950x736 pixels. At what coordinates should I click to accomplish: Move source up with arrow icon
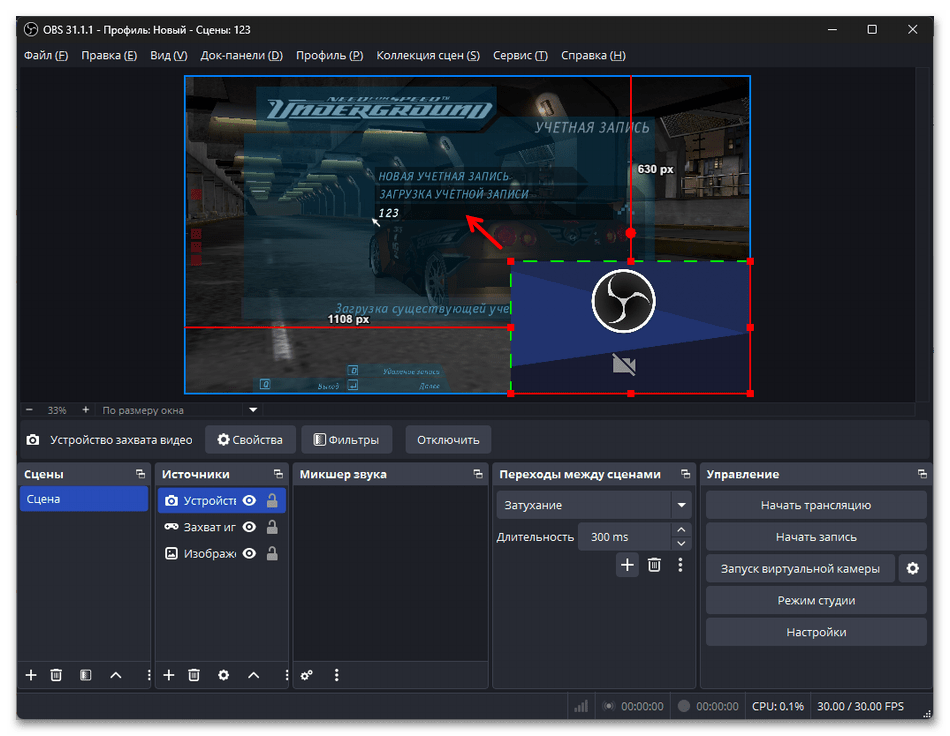point(254,675)
